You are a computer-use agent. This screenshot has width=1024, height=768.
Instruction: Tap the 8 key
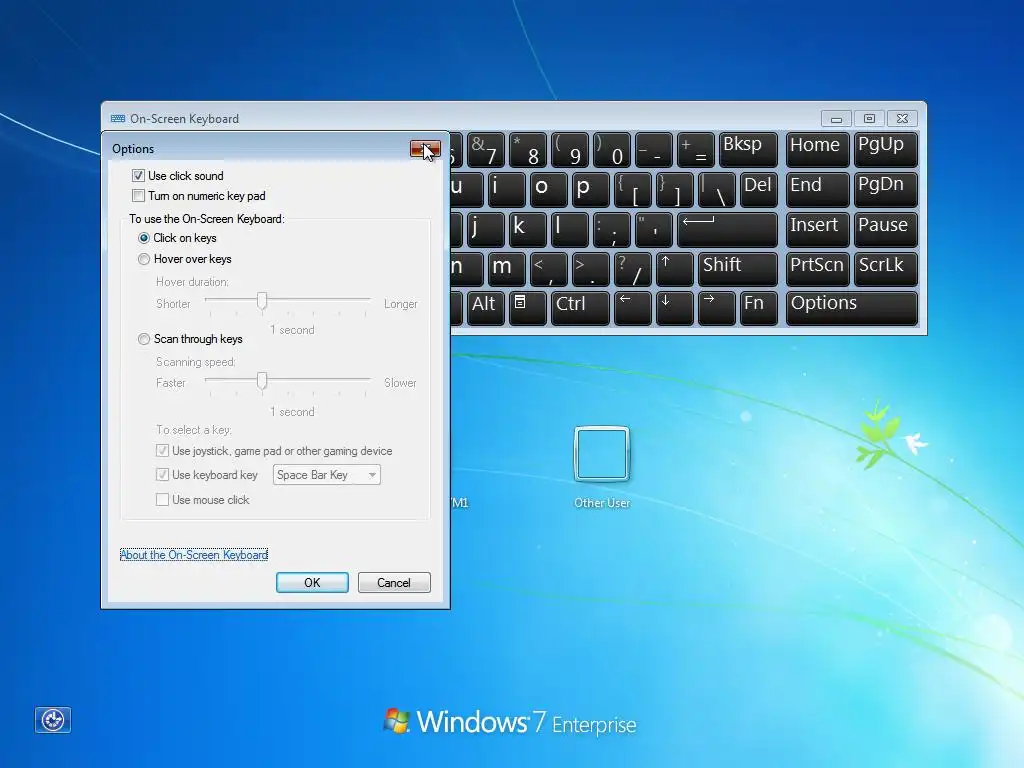[x=527, y=149]
